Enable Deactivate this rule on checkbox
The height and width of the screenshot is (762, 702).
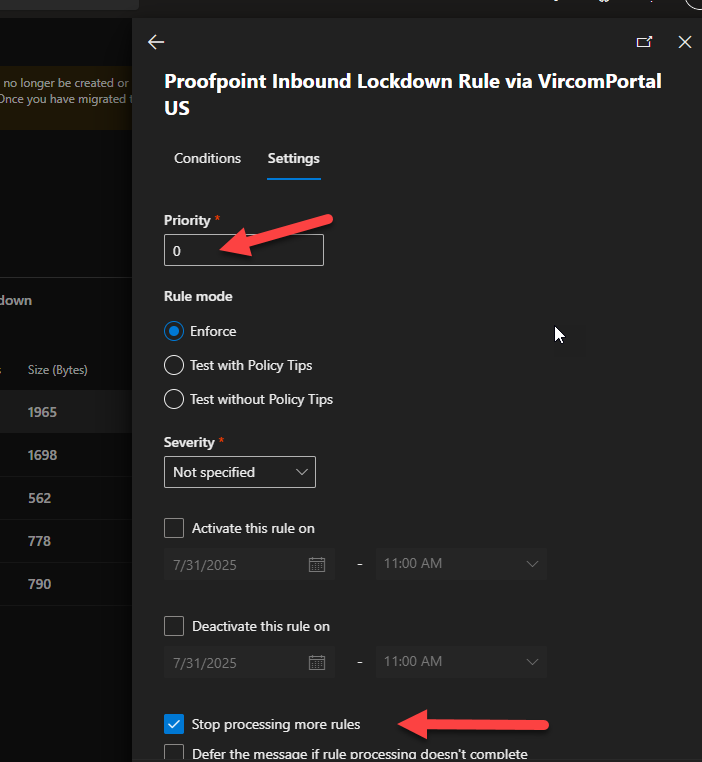click(174, 626)
